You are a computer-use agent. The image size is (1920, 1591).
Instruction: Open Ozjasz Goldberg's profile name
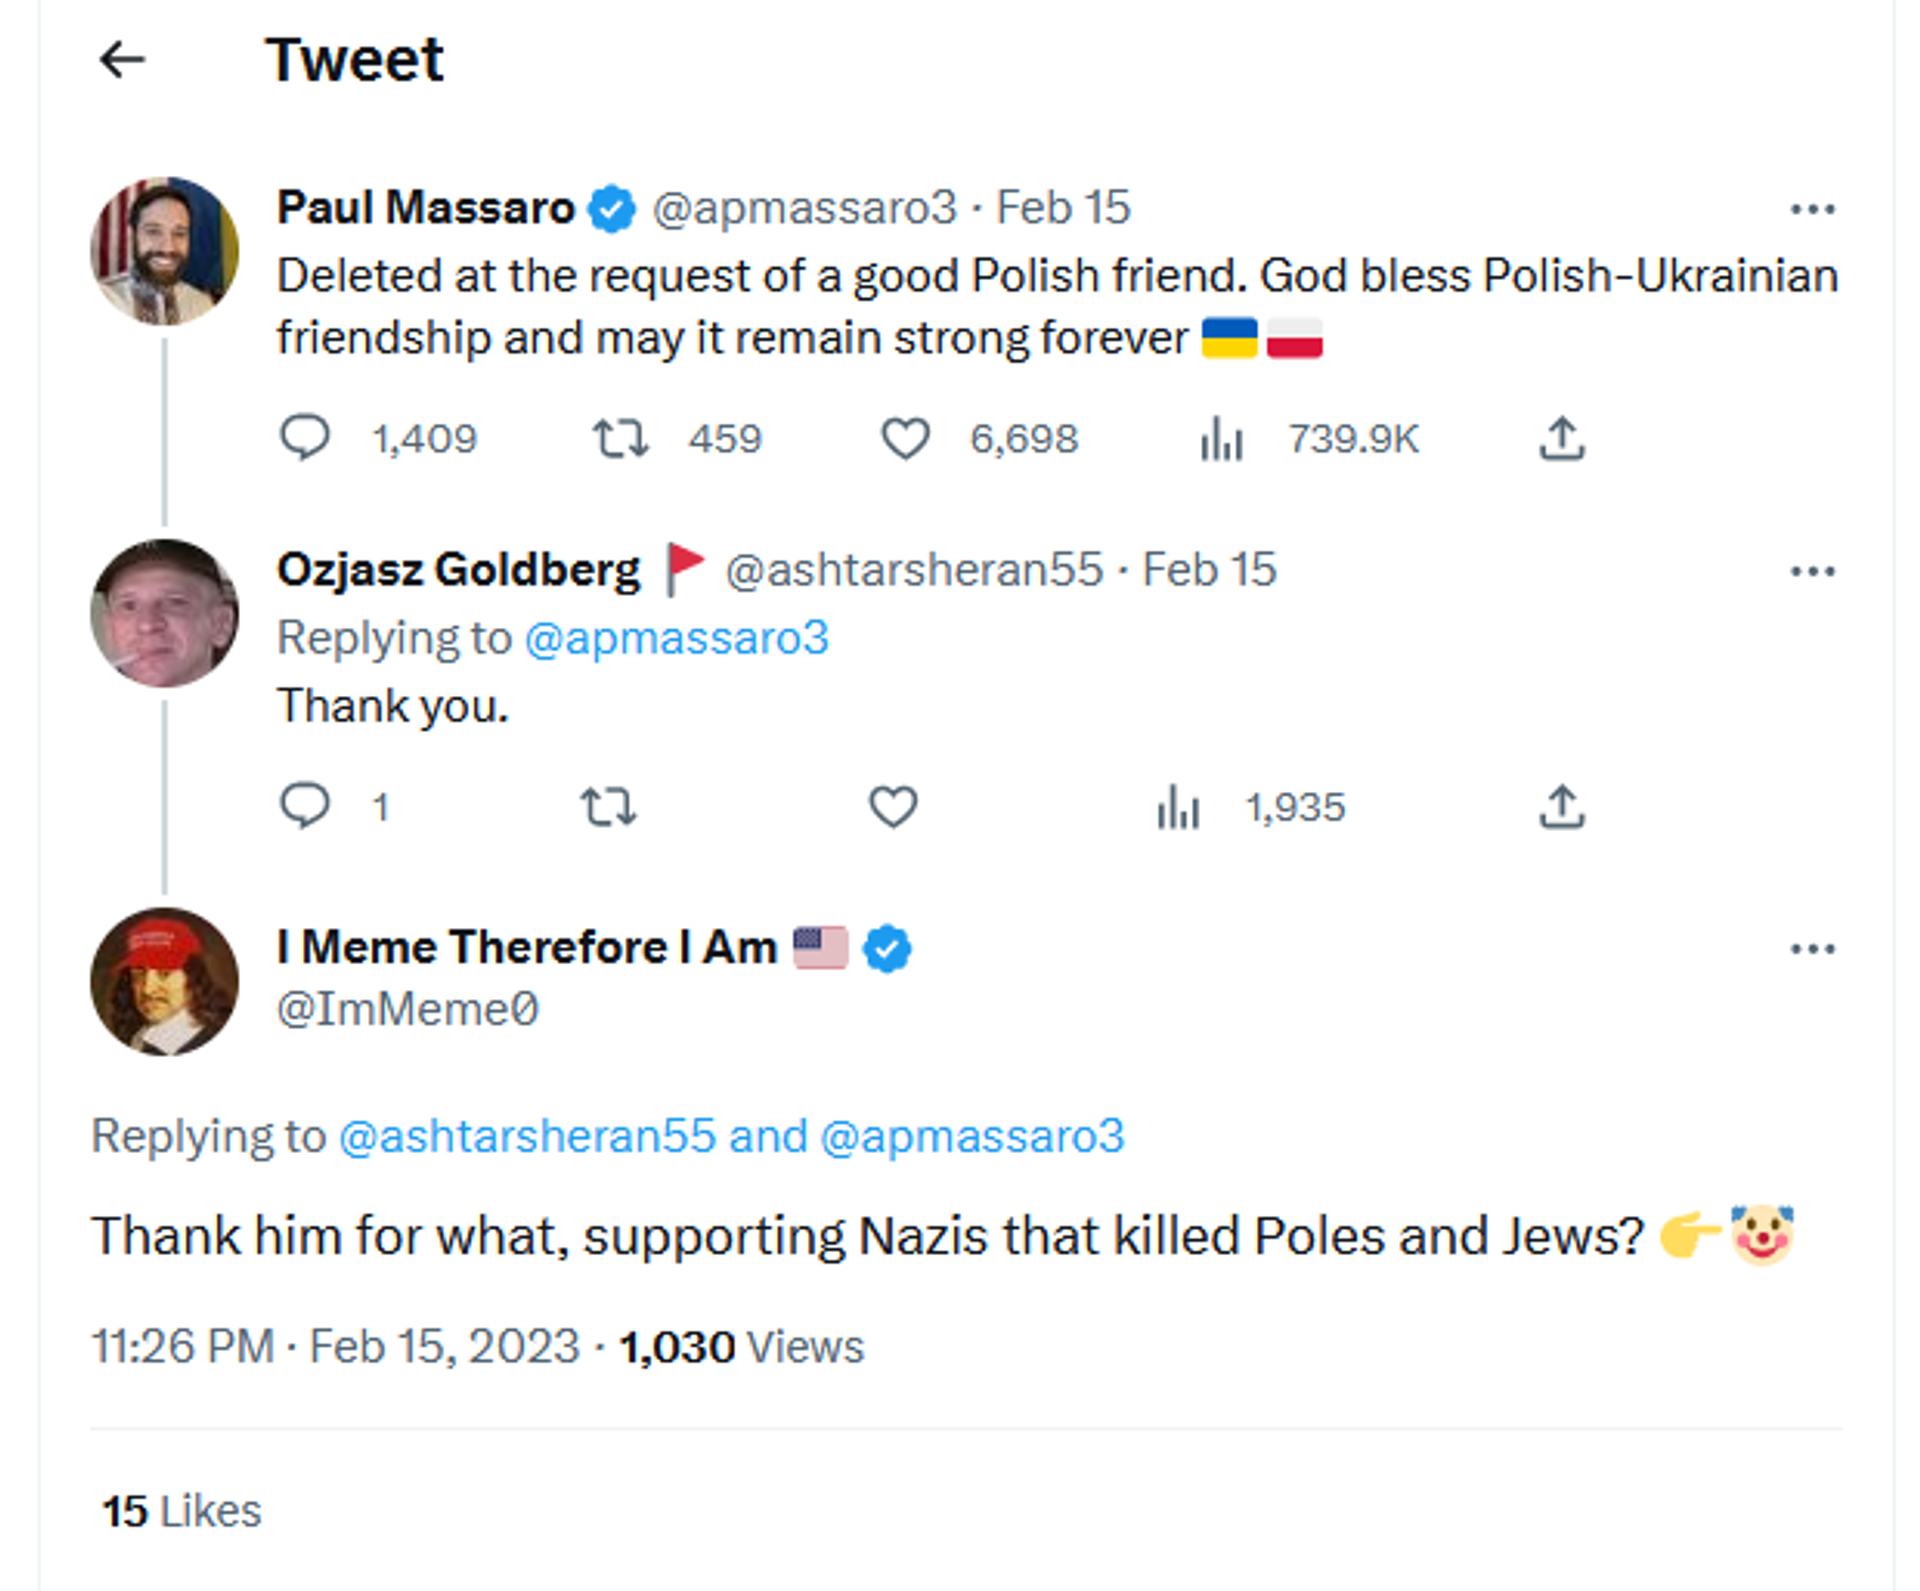click(x=458, y=569)
